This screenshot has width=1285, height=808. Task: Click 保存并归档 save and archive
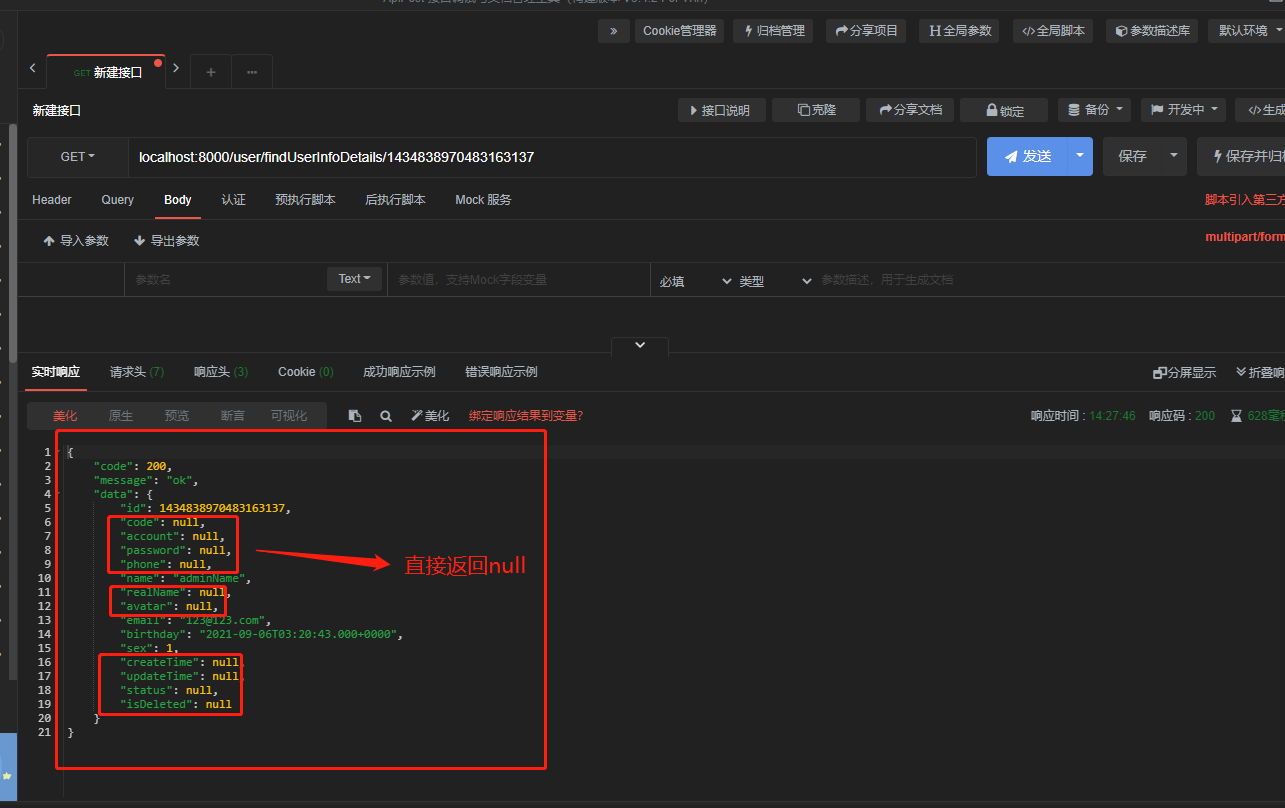pyautogui.click(x=1241, y=156)
